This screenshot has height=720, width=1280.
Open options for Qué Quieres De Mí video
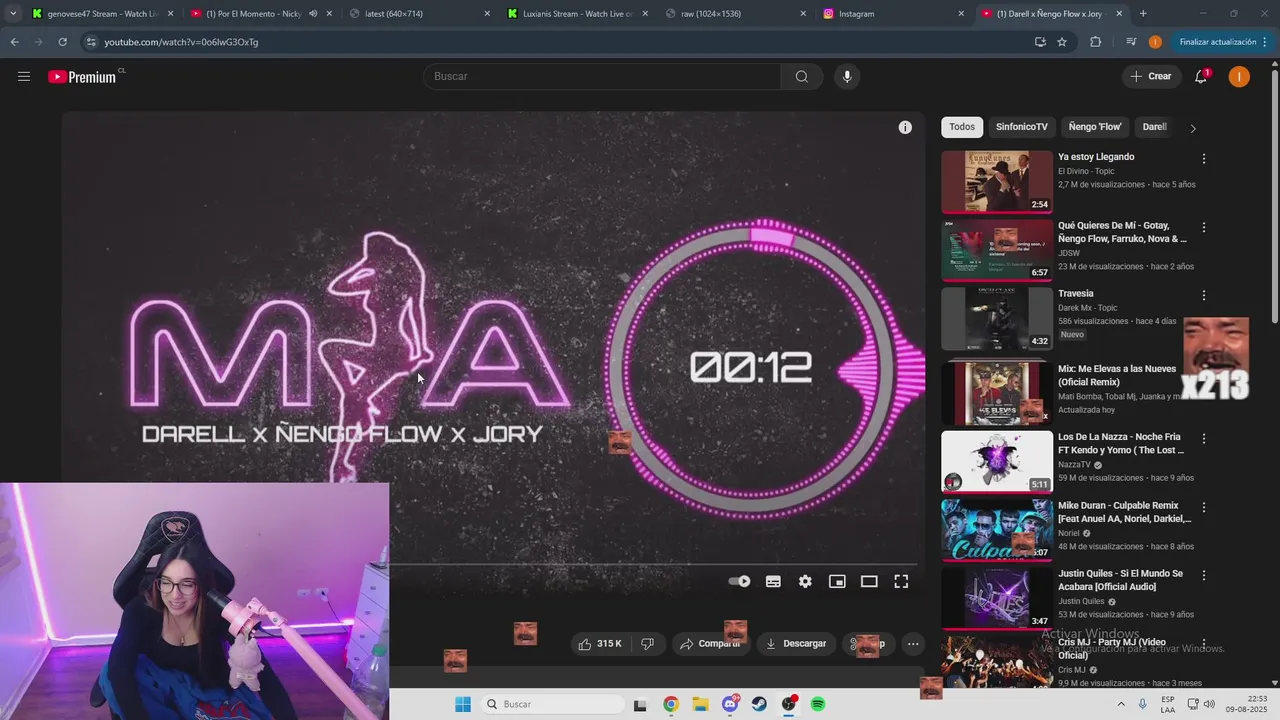point(1204,227)
